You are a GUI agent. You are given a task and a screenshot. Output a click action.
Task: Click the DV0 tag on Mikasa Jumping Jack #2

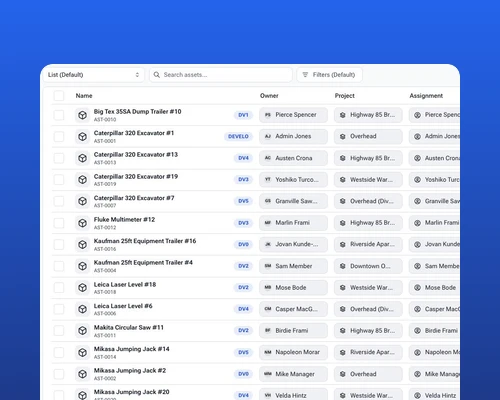[x=243, y=374]
